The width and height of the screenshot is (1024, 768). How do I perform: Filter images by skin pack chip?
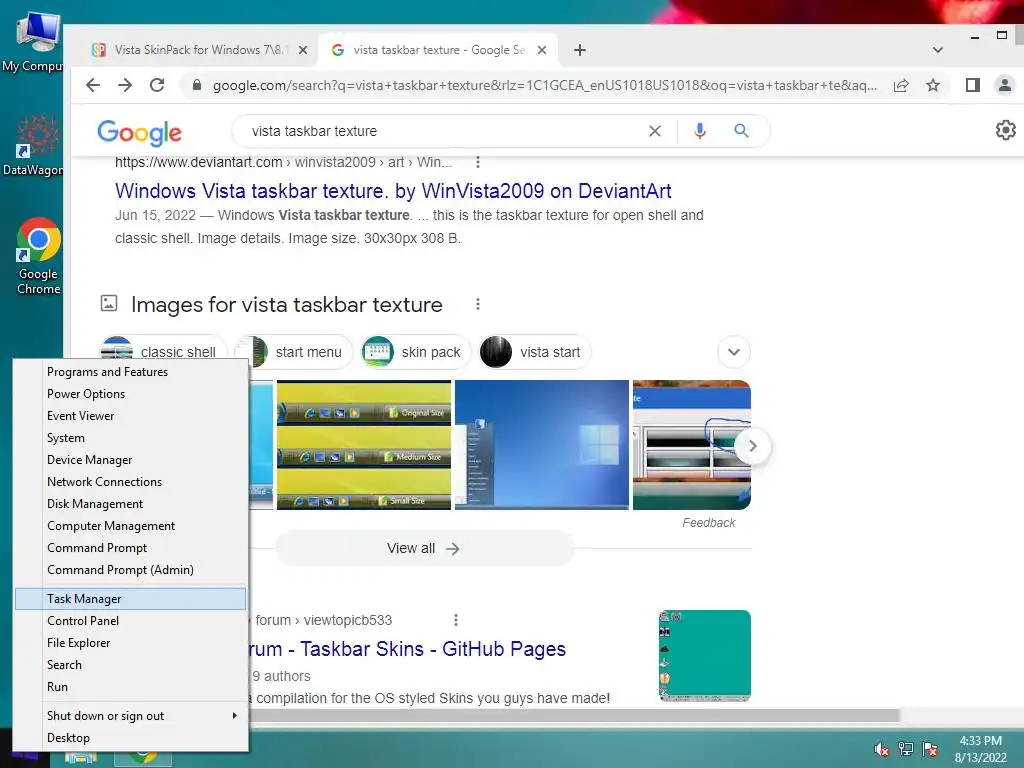click(416, 352)
